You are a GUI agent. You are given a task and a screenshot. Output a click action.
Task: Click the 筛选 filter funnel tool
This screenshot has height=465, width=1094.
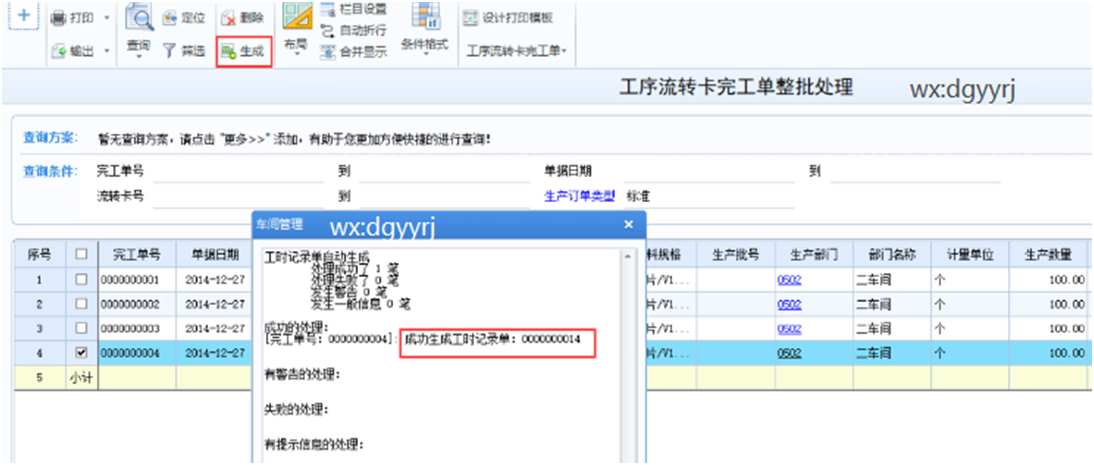[183, 50]
